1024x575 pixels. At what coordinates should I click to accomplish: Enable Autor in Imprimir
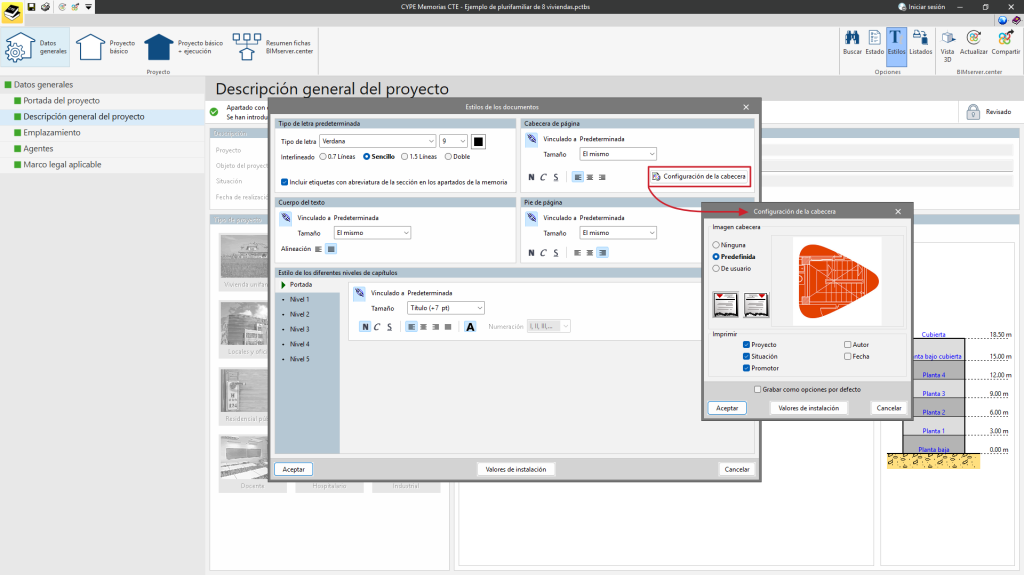pyautogui.click(x=847, y=344)
